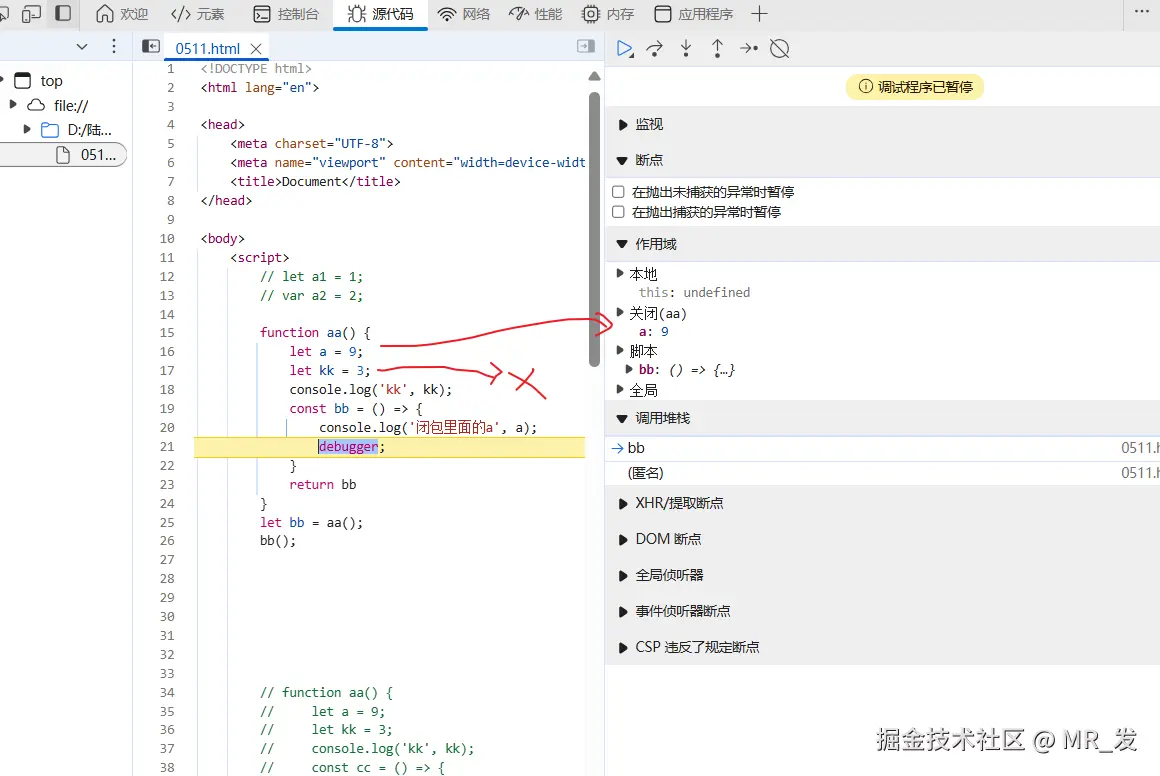Screen dimensions: 1160x776
Task: Enable pause on uncaught exceptions checkbox
Action: 618,192
